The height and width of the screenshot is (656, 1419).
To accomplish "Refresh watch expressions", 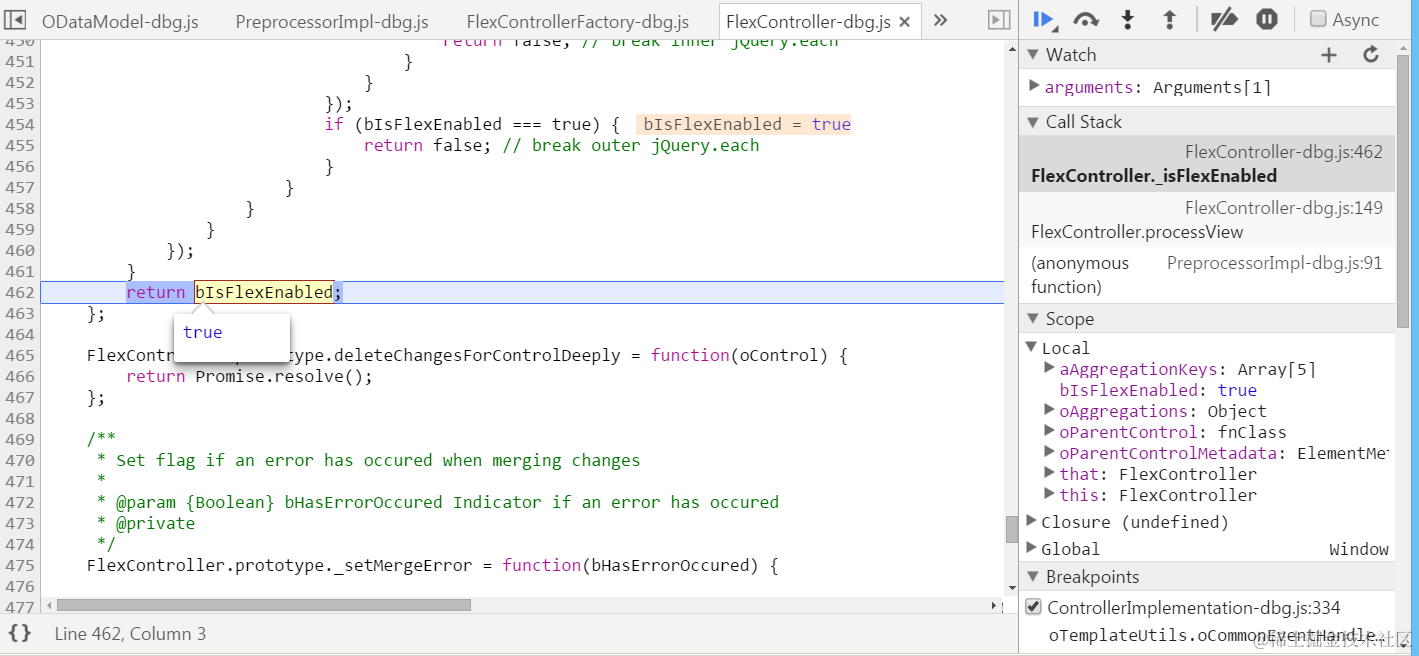I will point(1371,55).
